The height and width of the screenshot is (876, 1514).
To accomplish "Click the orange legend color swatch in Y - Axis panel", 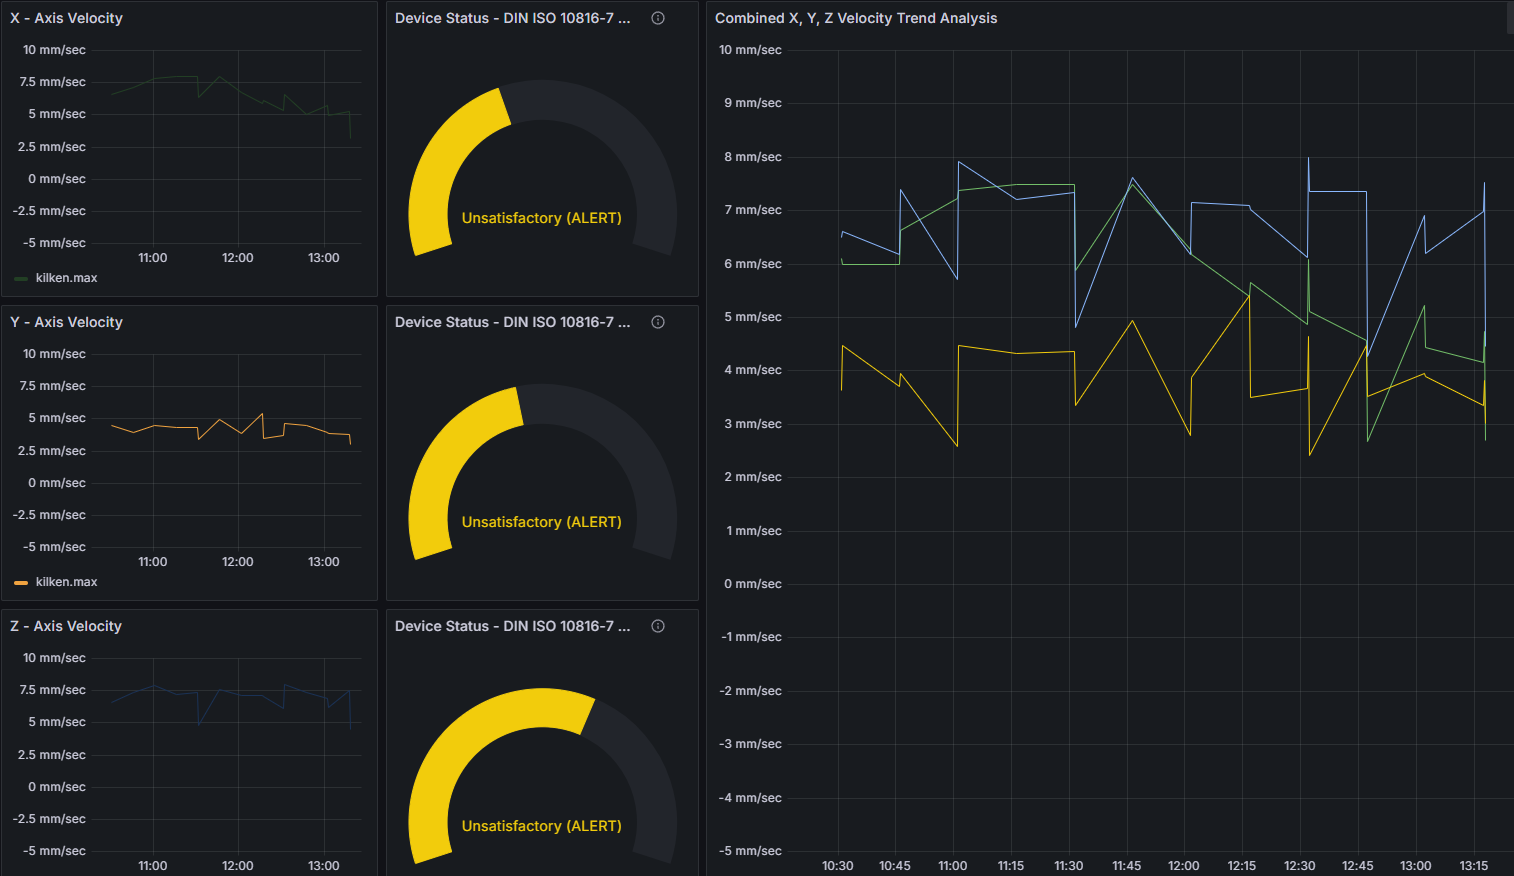I will 21,583.
